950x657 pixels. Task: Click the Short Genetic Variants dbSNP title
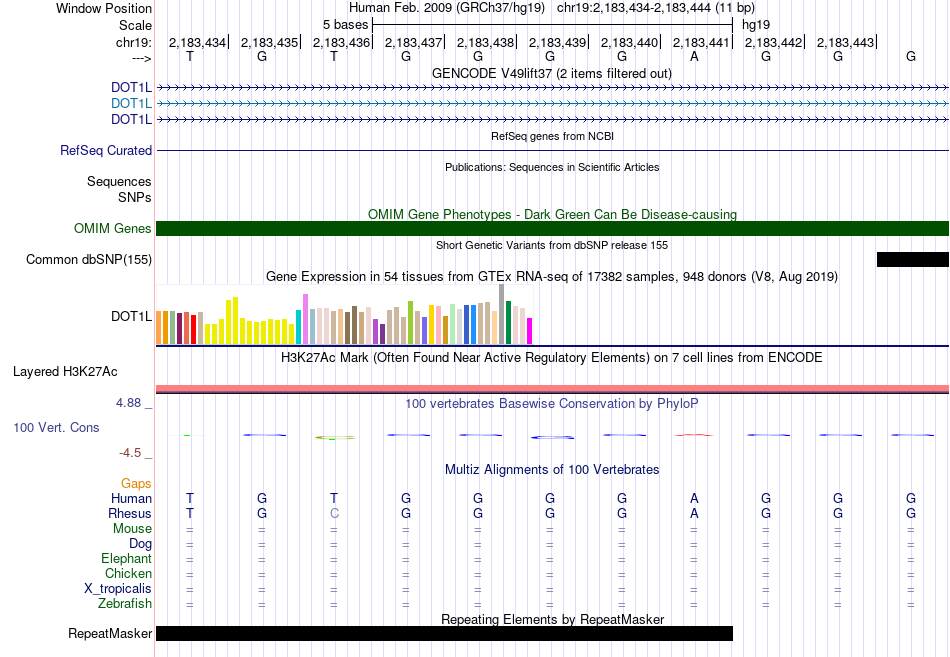[552, 245]
